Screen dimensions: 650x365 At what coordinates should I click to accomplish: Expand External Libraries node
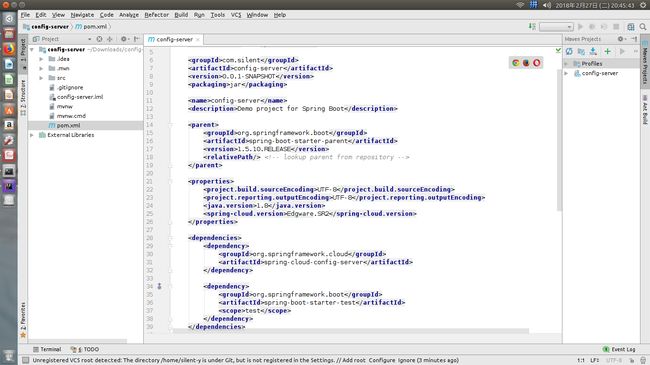pyautogui.click(x=32, y=135)
